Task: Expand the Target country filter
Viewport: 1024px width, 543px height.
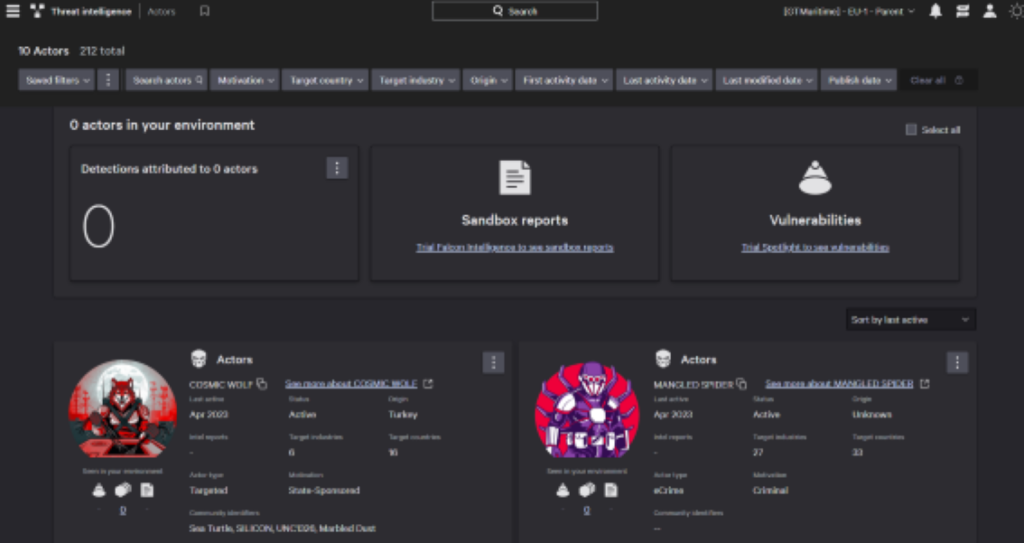Action: coord(325,80)
